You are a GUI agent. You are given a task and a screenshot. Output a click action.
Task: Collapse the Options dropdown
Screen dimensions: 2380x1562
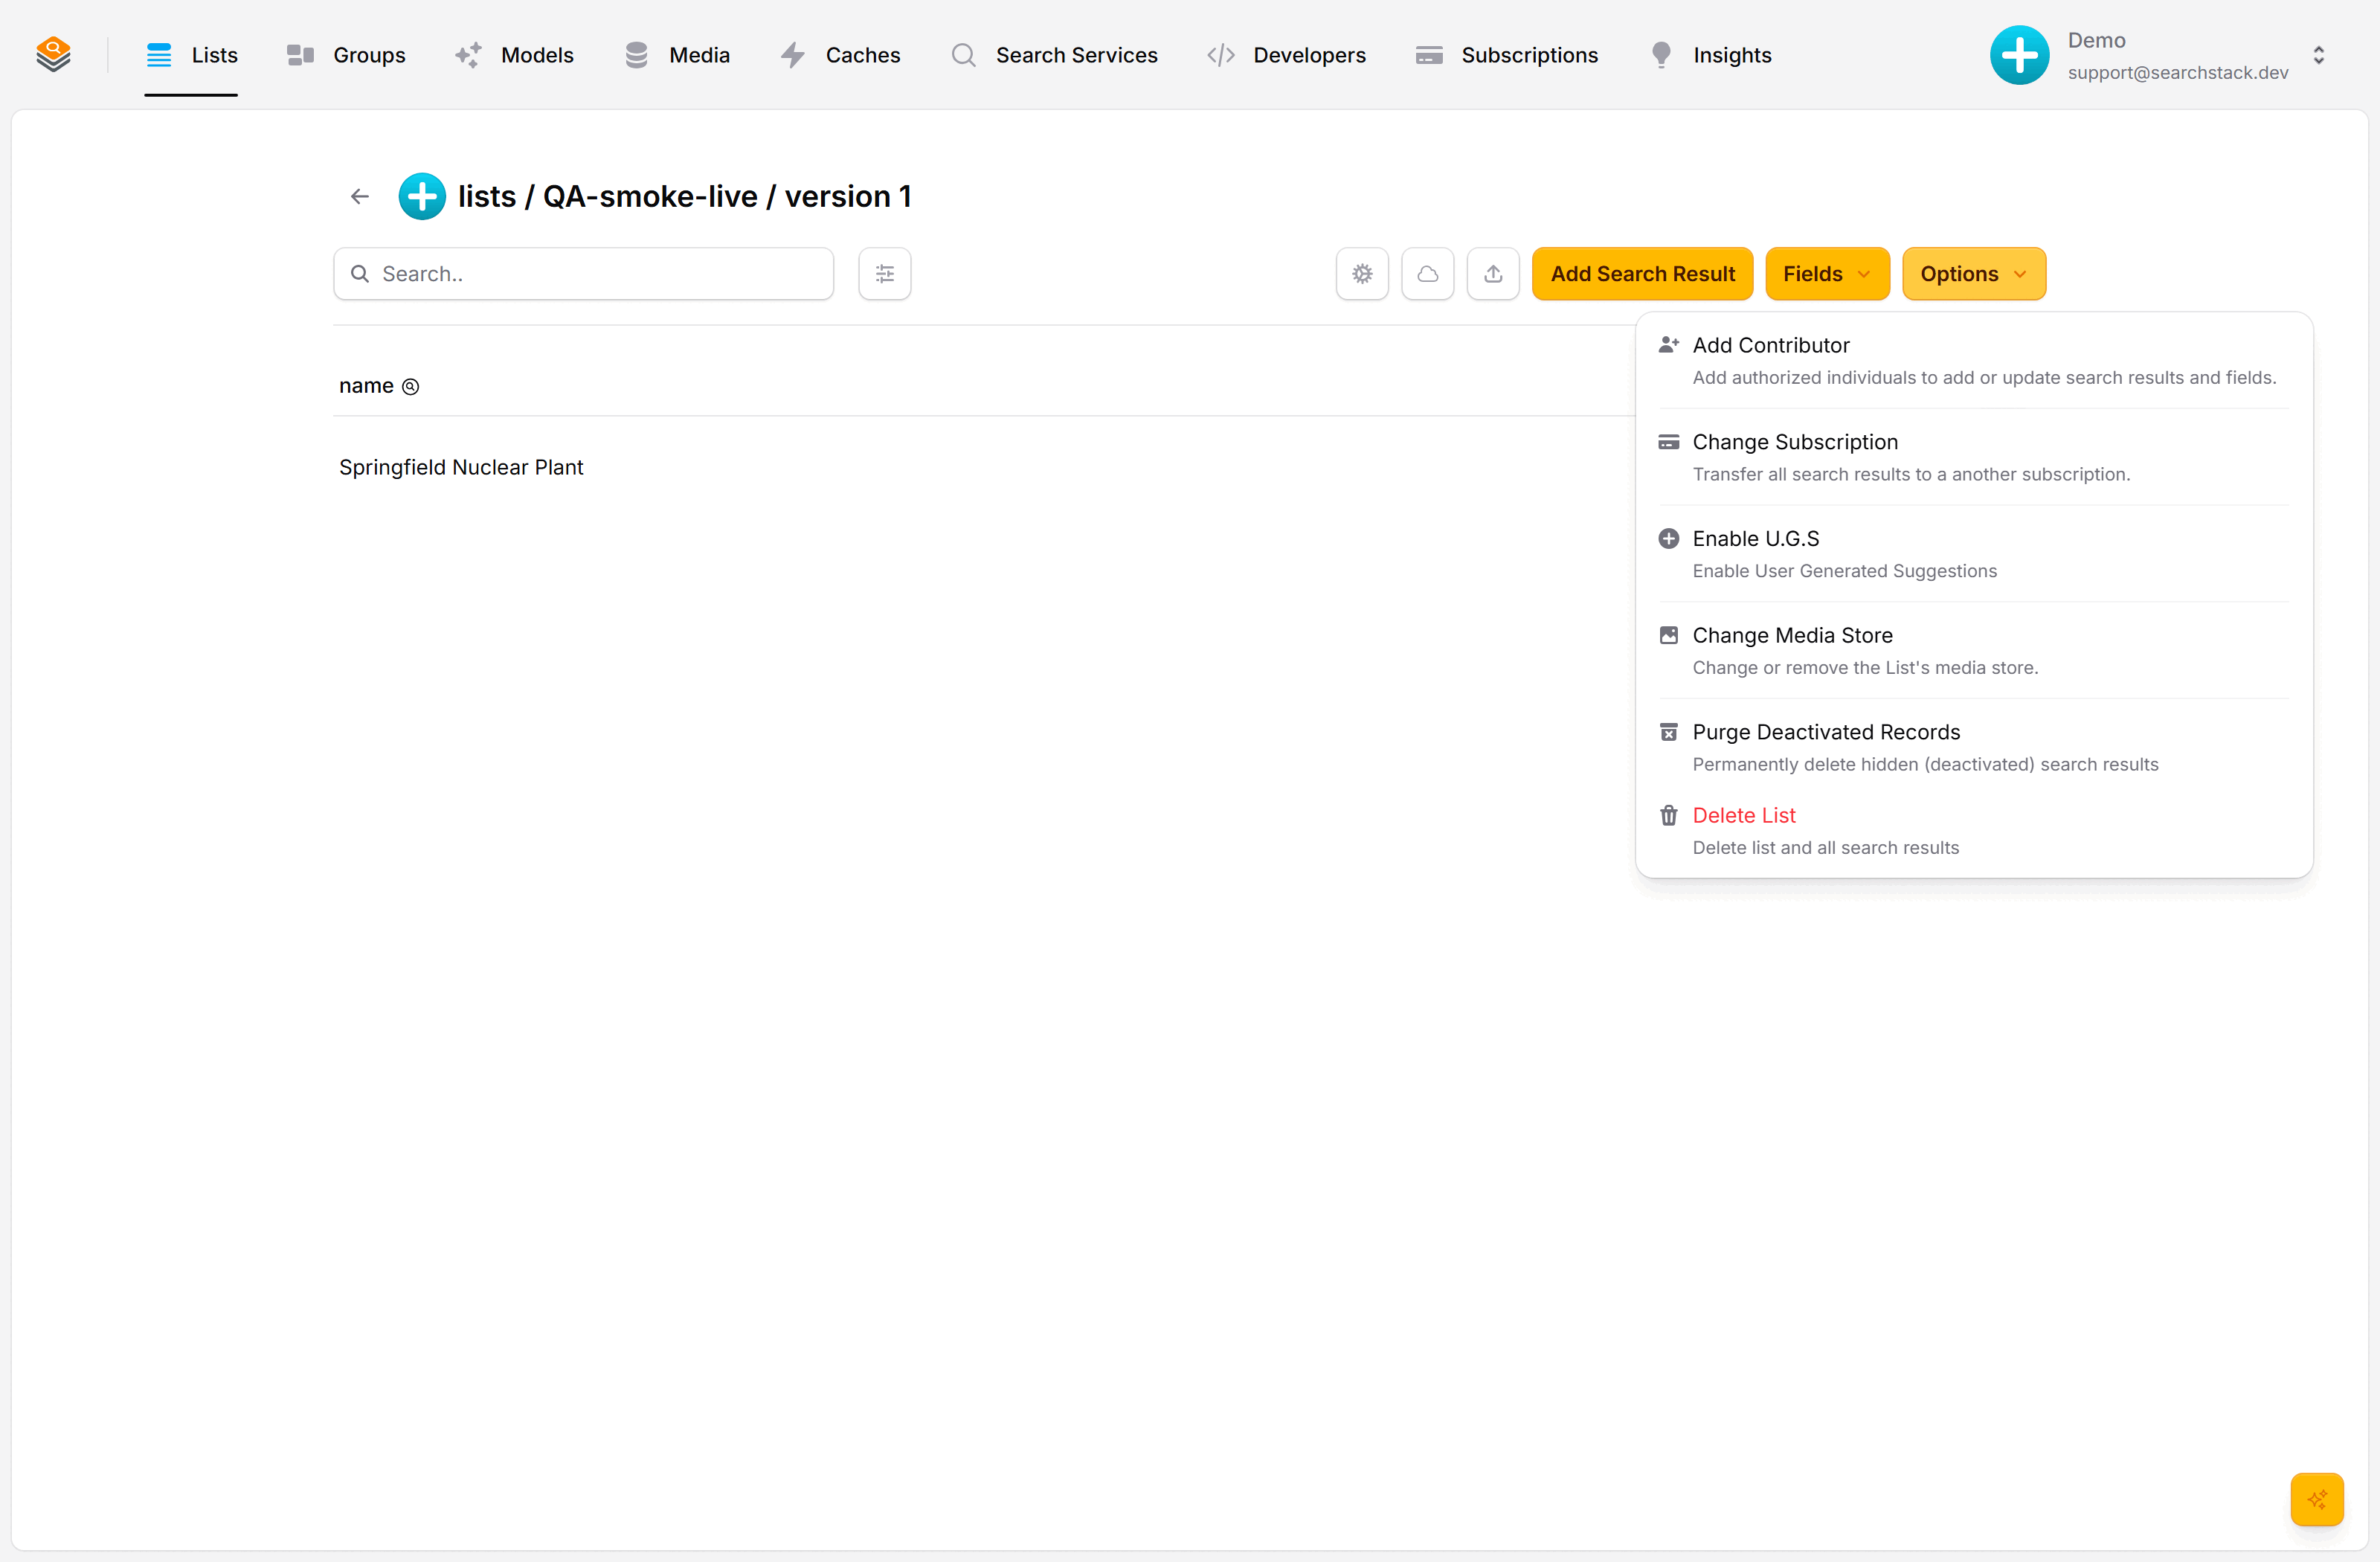[1973, 274]
